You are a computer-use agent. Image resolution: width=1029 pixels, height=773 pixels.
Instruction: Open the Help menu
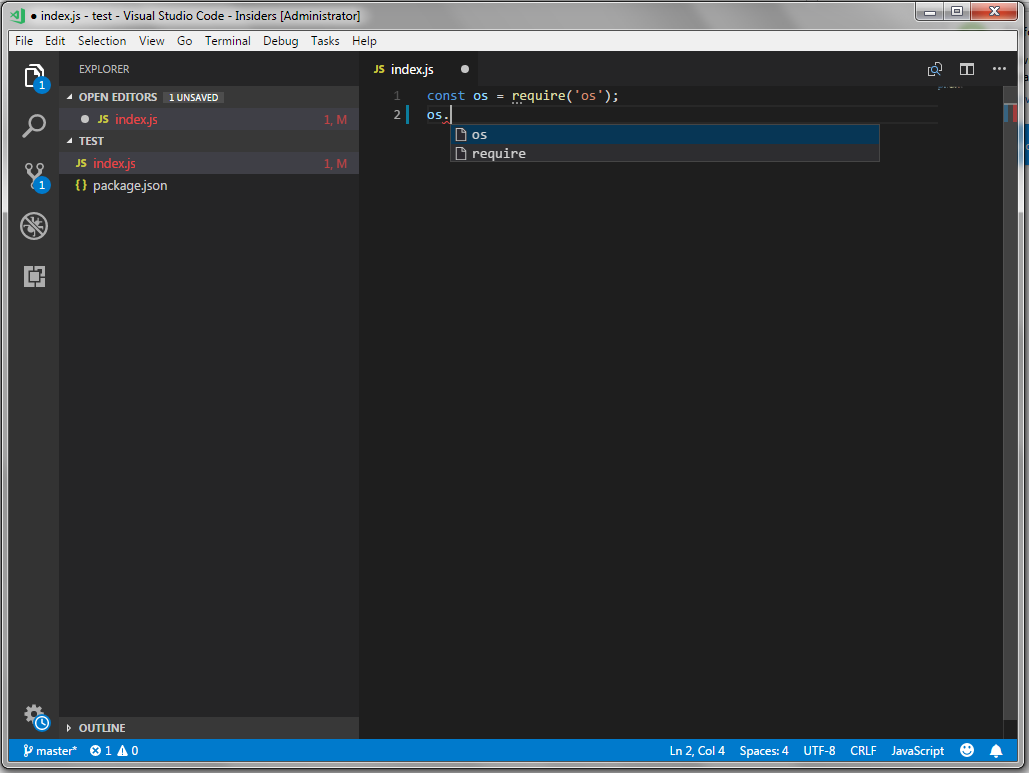click(364, 41)
